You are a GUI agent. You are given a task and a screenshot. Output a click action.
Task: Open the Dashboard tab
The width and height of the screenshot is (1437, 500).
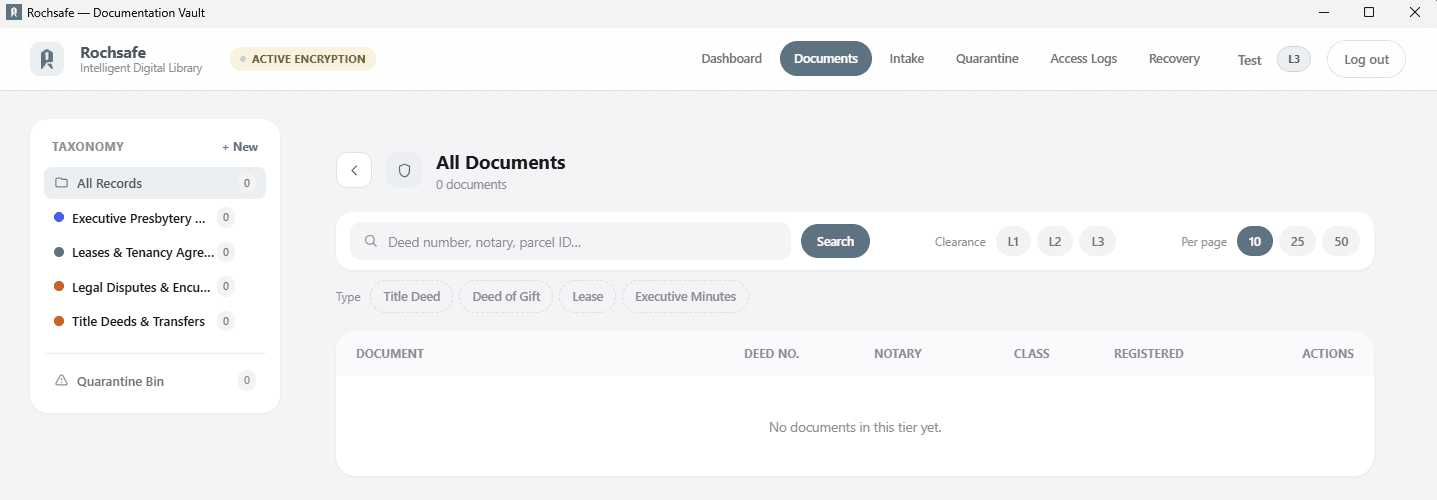point(731,59)
